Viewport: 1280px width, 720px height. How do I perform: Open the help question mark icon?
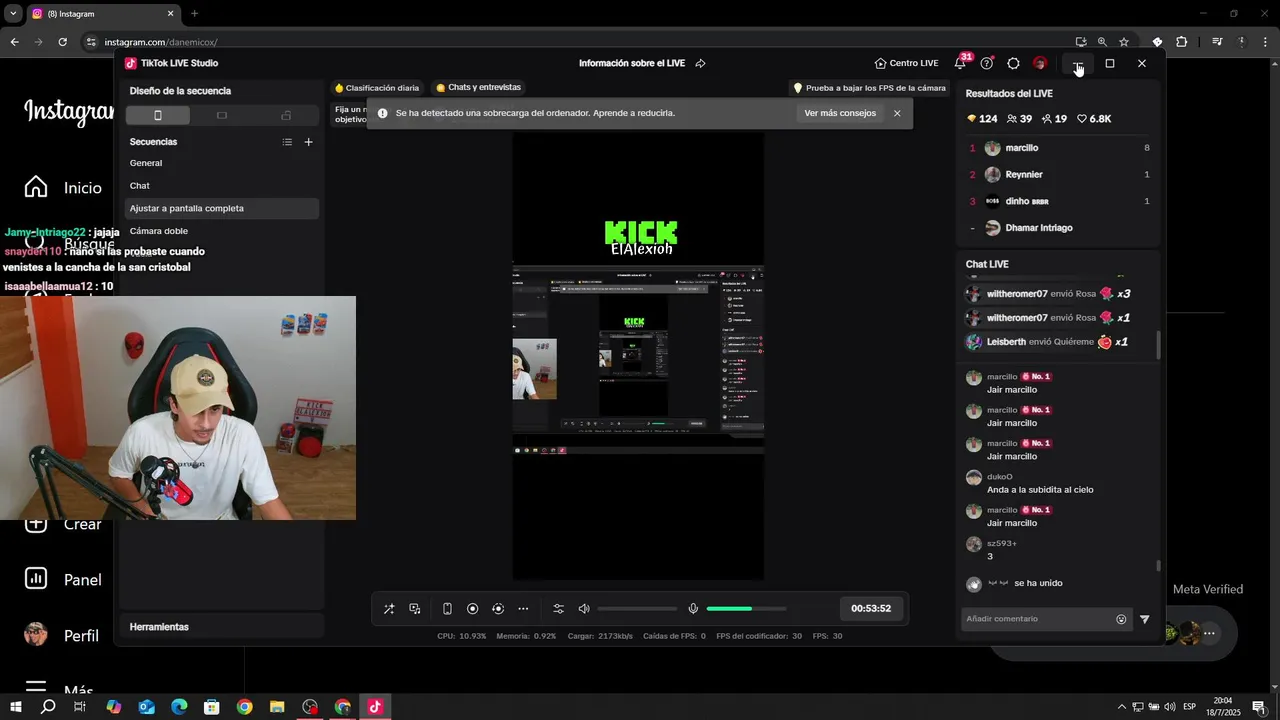click(x=987, y=63)
